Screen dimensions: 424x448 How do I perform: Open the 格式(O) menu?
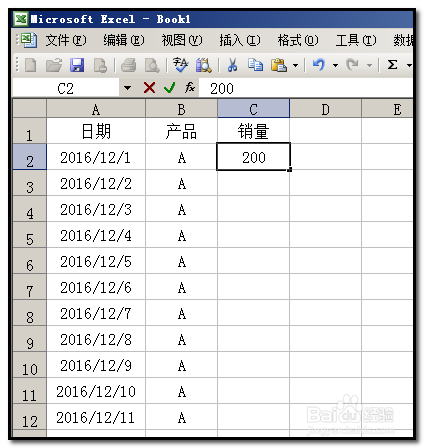click(298, 40)
